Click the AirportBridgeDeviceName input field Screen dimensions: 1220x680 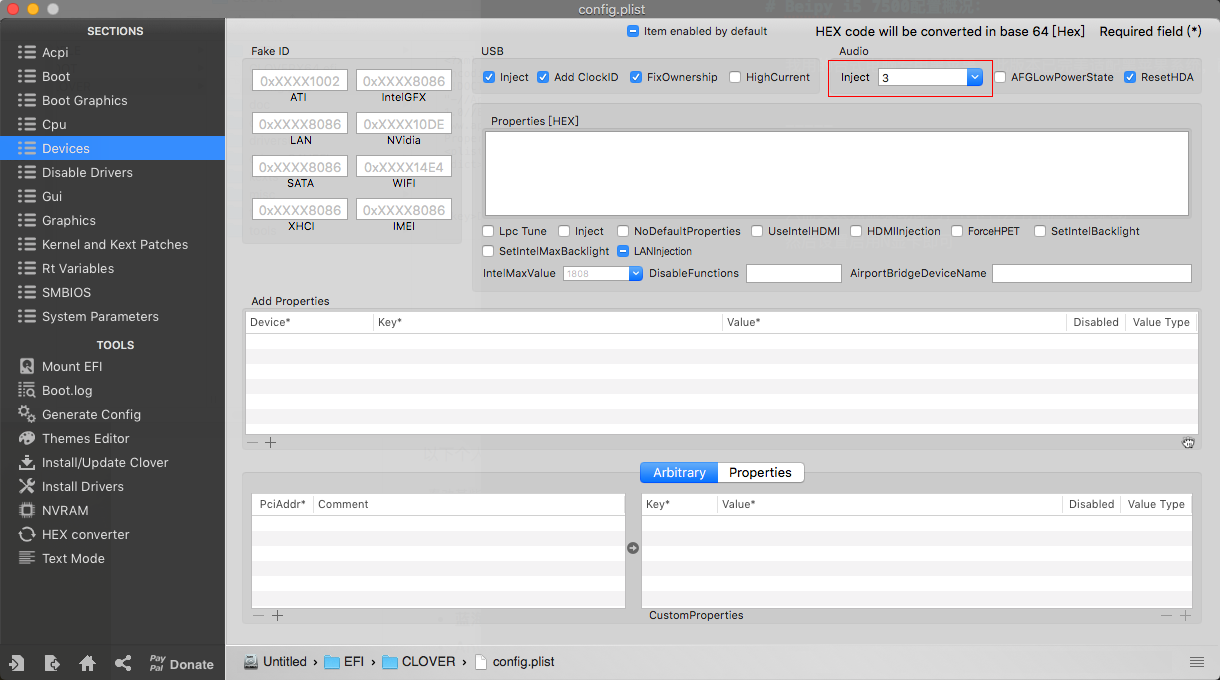[1092, 273]
